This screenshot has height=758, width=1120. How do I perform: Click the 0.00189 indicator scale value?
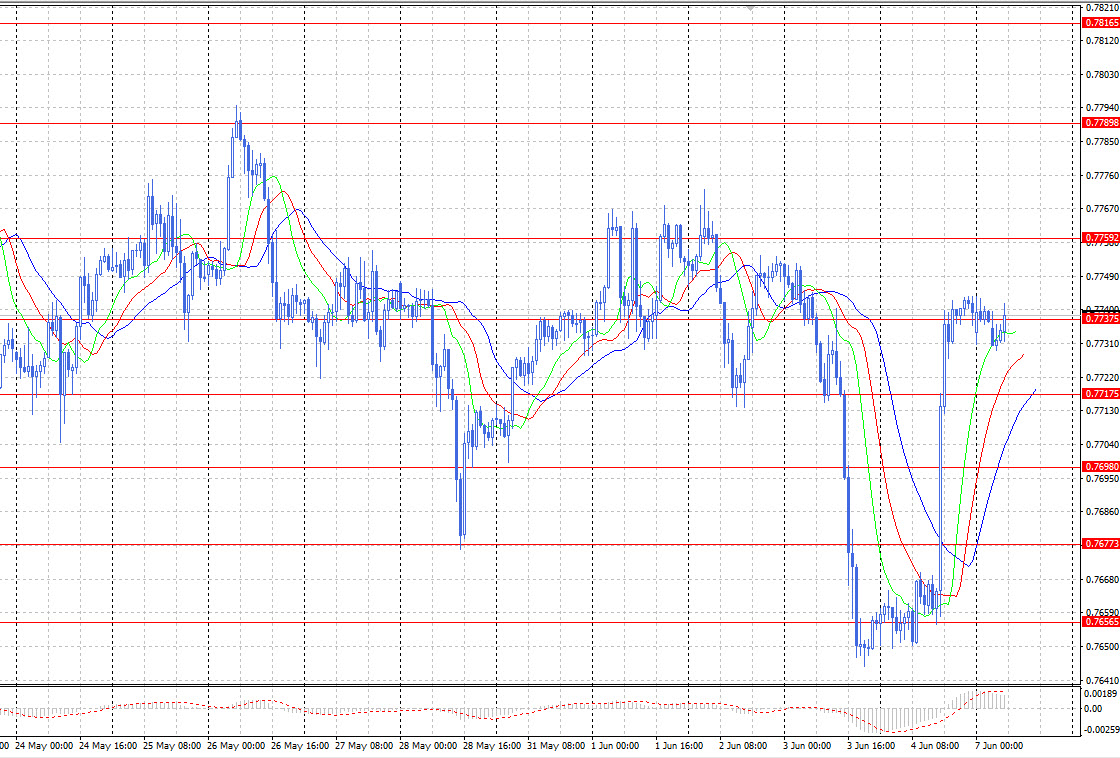1101,694
